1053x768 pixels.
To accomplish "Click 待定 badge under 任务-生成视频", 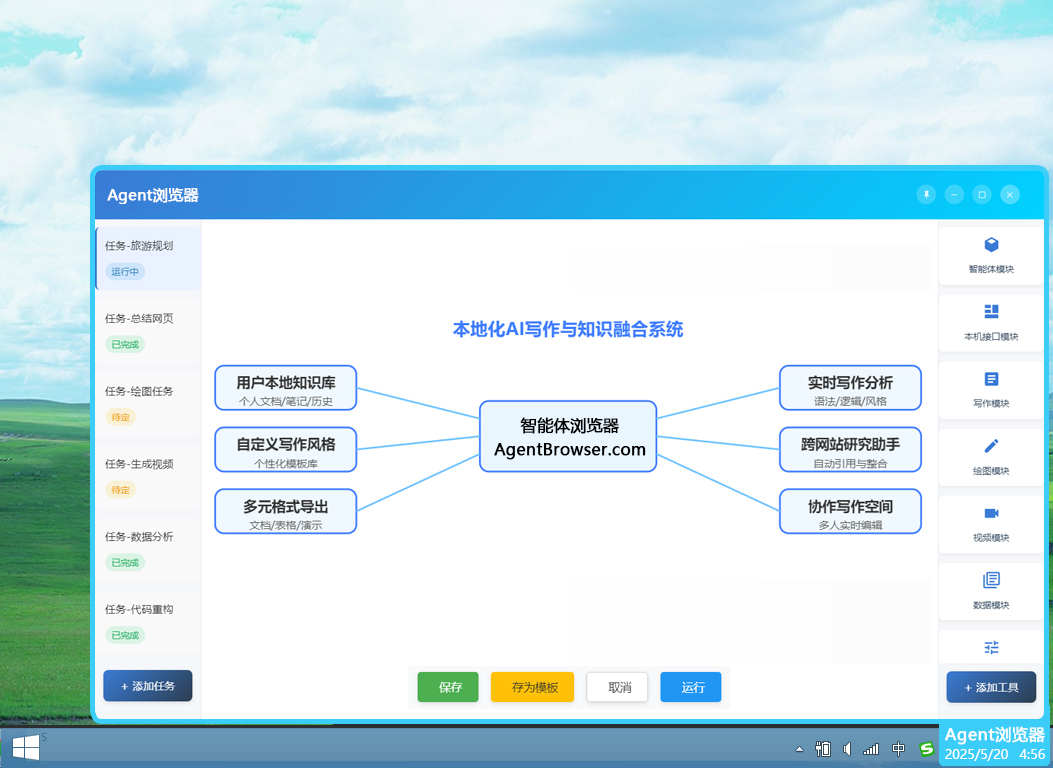I will point(121,490).
